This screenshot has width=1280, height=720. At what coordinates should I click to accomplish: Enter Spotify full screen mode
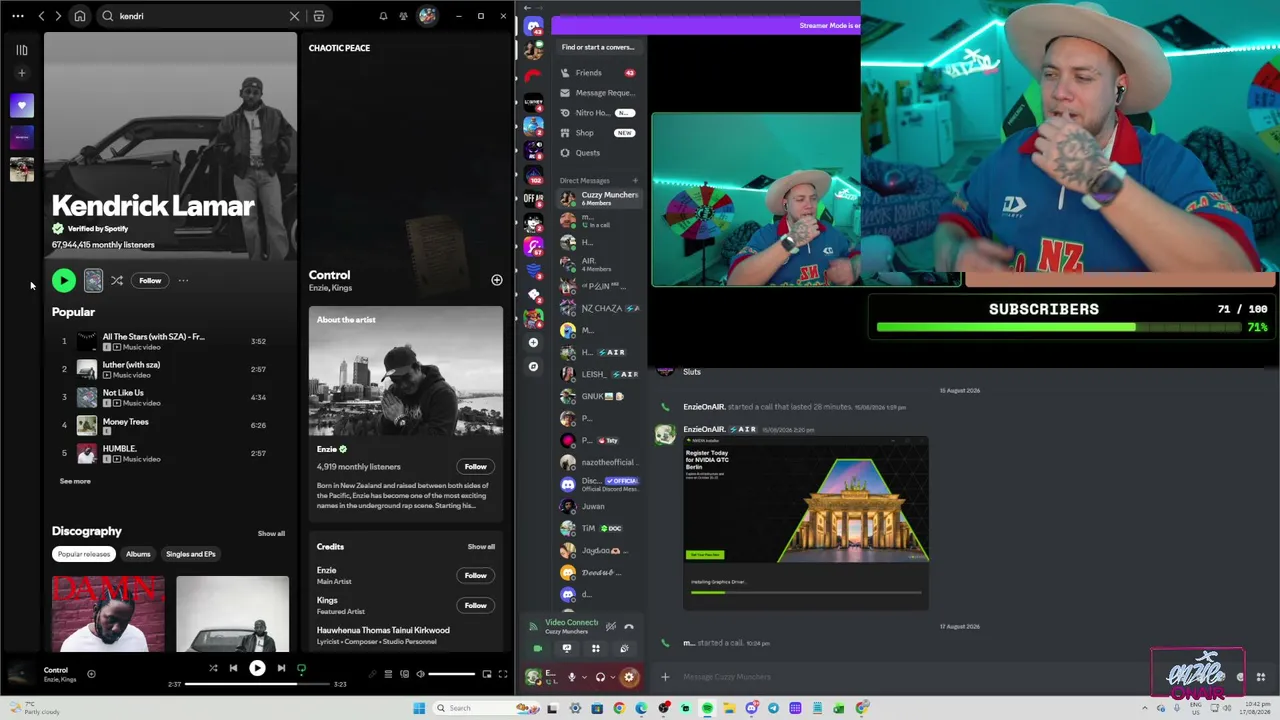(x=503, y=674)
